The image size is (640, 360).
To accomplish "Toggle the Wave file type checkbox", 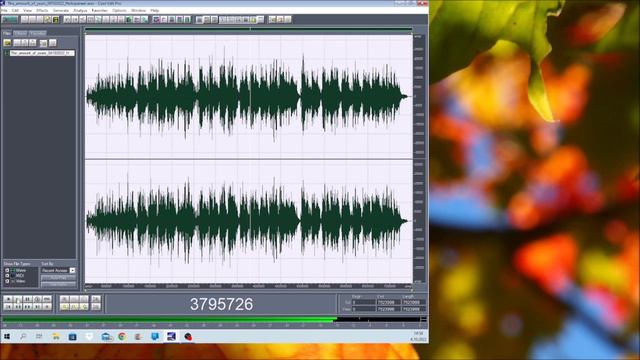I will (7, 270).
